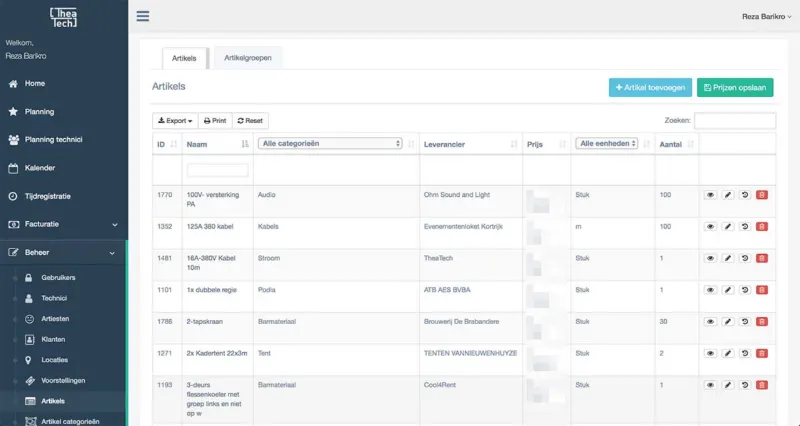Viewport: 800px width, 426px height.
Task: View details of 2x Kadertent 22x3m row
Action: [x=710, y=353]
